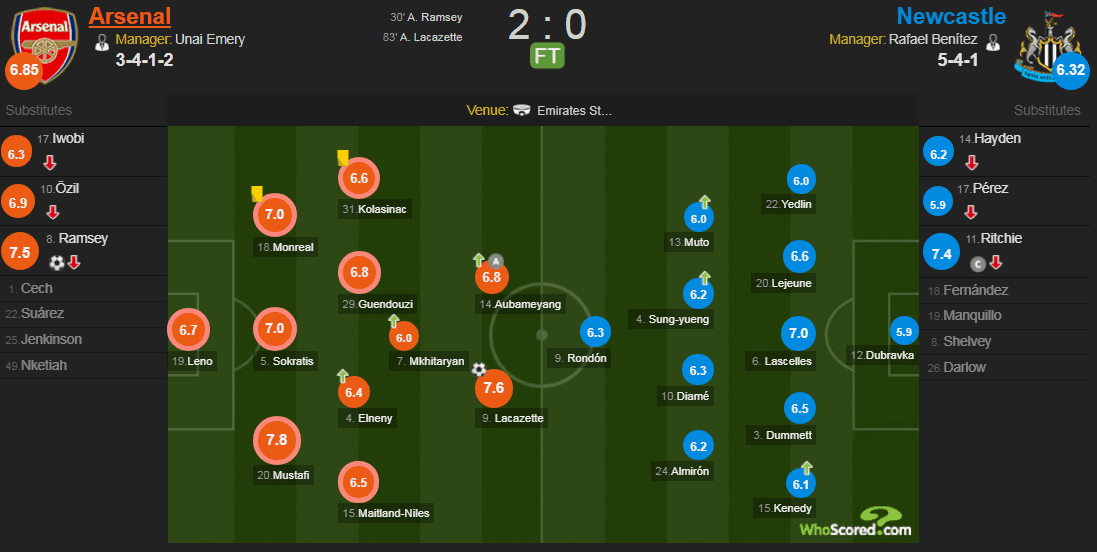Click Unai Emery's manager silhouette icon
Image resolution: width=1097 pixels, height=552 pixels.
(101, 42)
